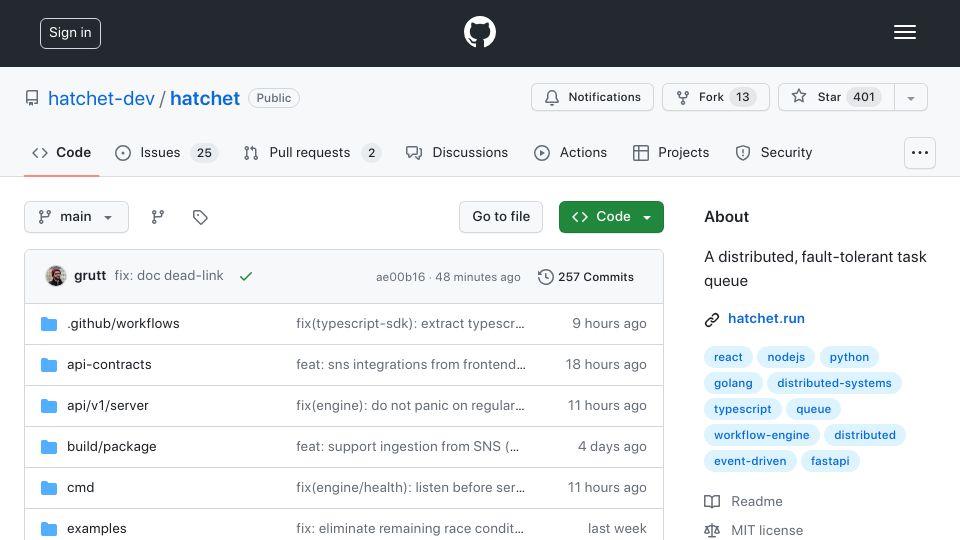Open commit fix(typescript-sdk): extract typescr…
Viewport: 960px width, 540px height.
410,323
